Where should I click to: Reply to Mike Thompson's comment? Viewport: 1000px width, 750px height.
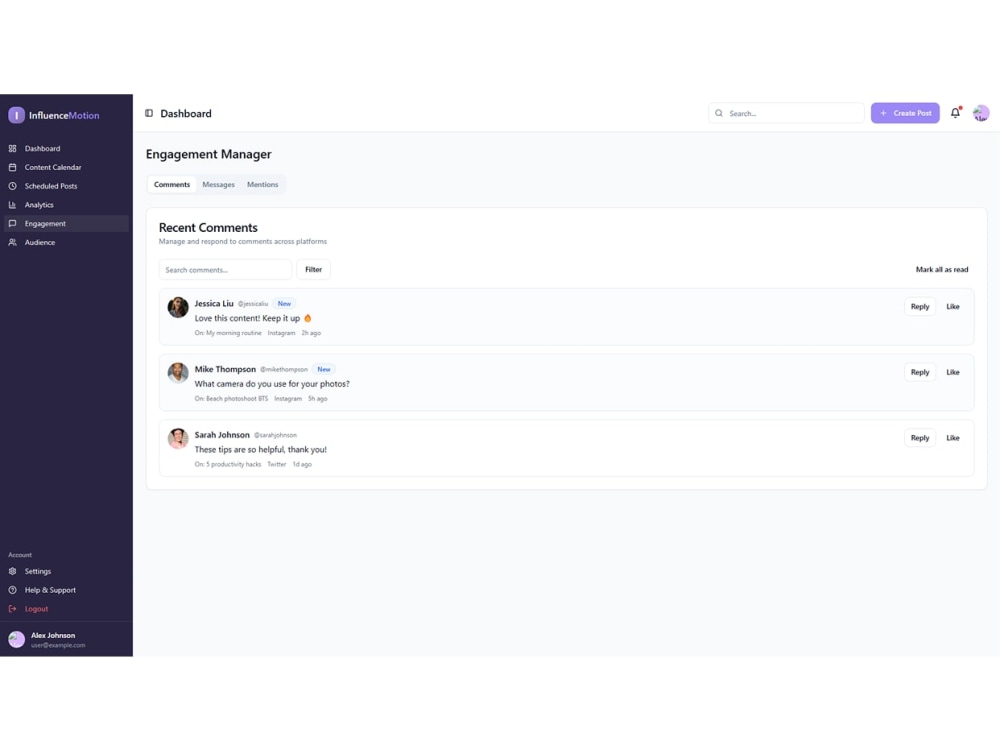[920, 372]
